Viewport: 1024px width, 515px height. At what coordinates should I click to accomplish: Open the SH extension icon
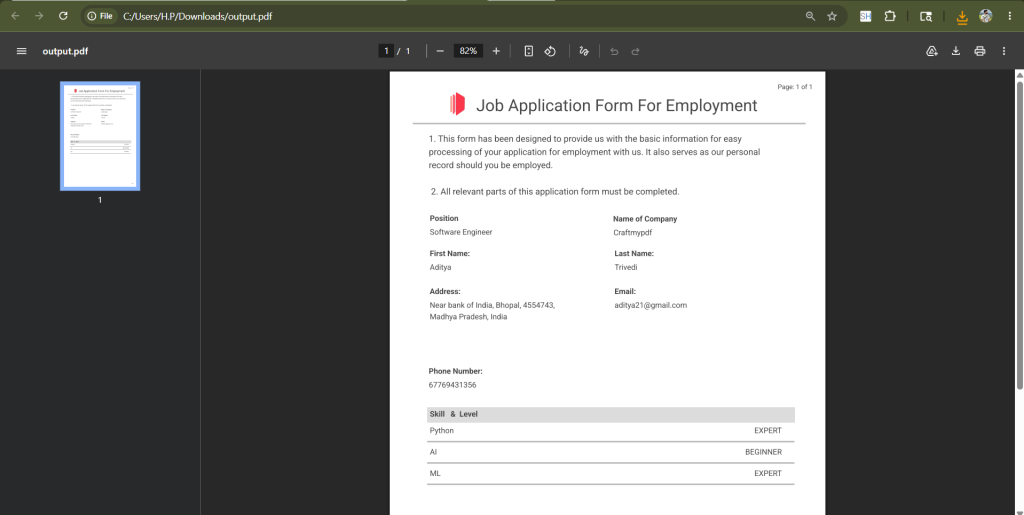pyautogui.click(x=865, y=16)
